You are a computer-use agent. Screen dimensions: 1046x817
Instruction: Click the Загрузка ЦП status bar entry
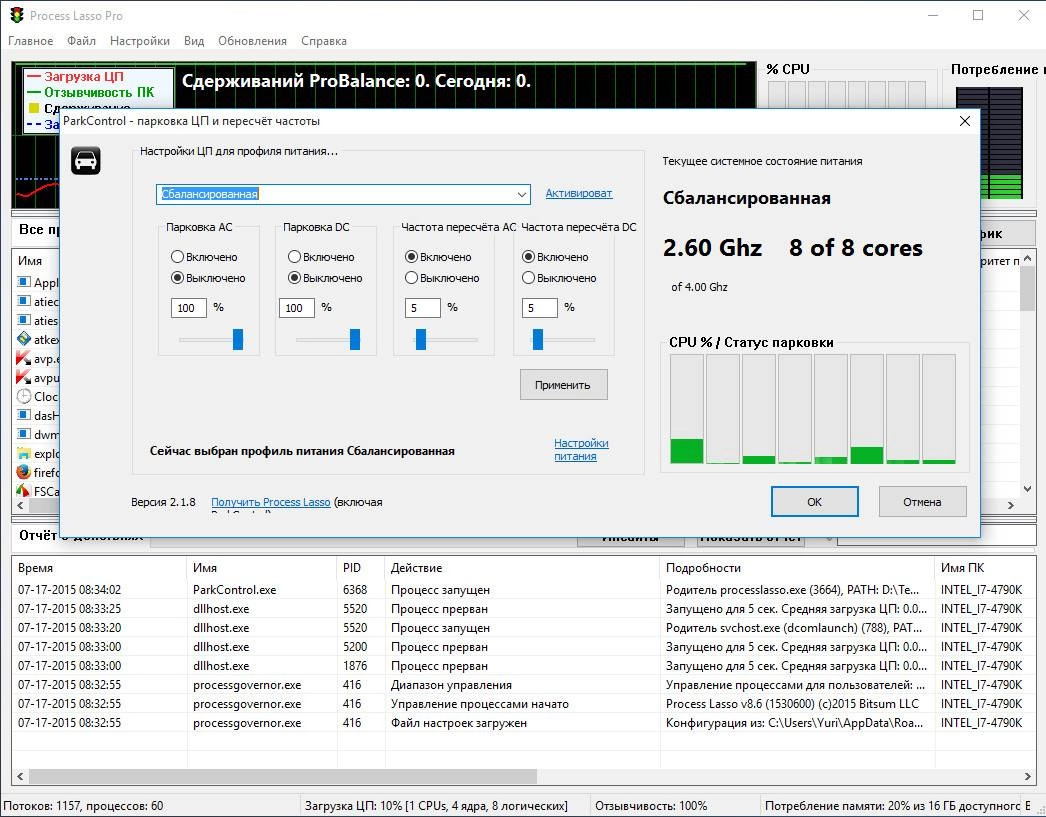[x=436, y=806]
